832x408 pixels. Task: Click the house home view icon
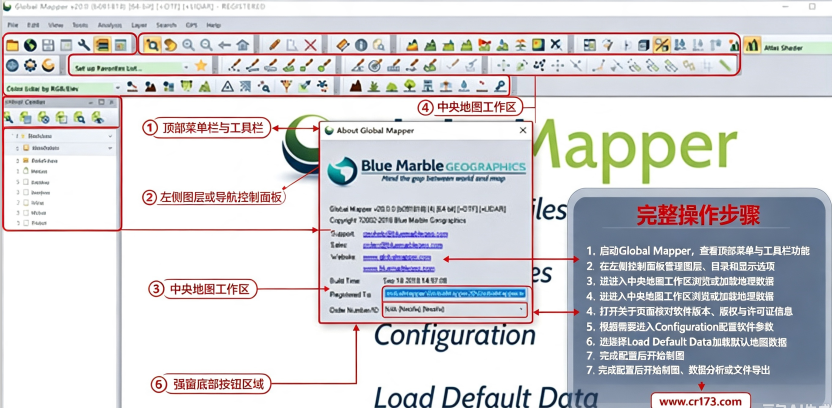tap(242, 45)
